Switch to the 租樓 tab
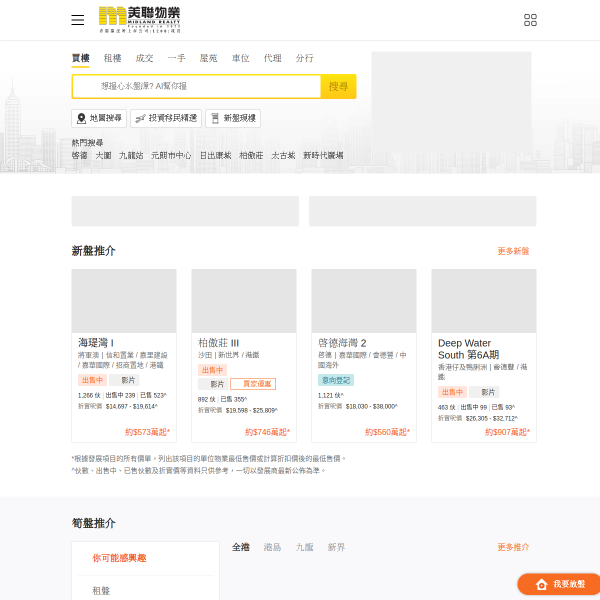Viewport: 600px width, 600px height. (x=112, y=58)
